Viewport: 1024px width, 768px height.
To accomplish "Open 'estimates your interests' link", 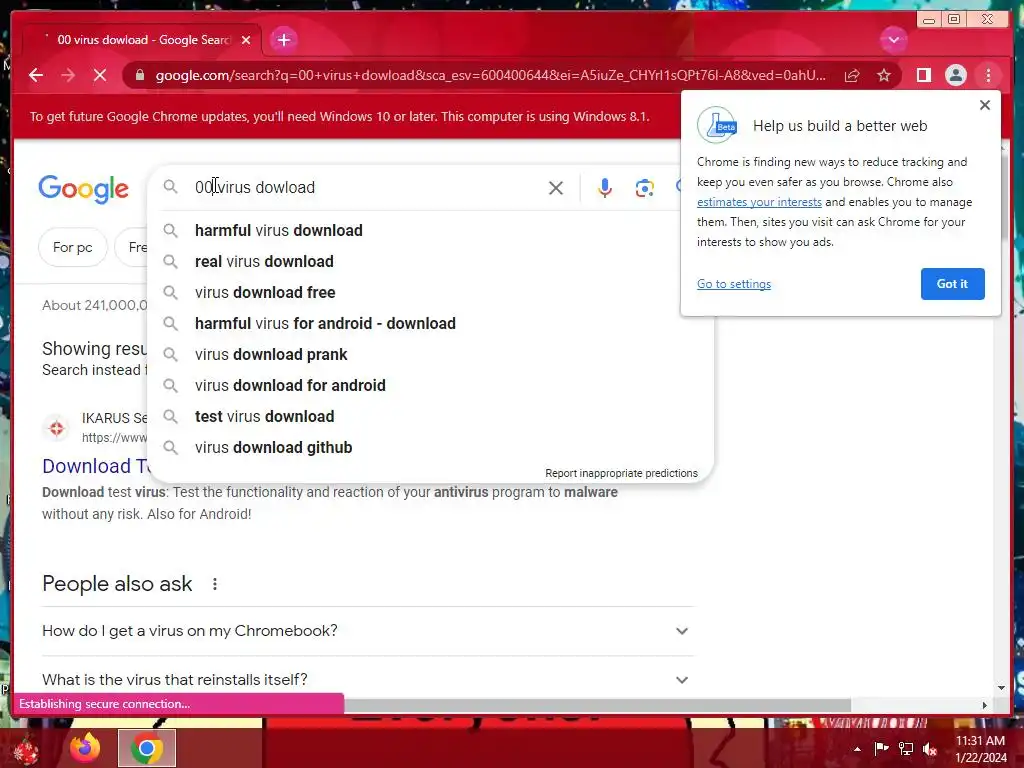I will (759, 202).
